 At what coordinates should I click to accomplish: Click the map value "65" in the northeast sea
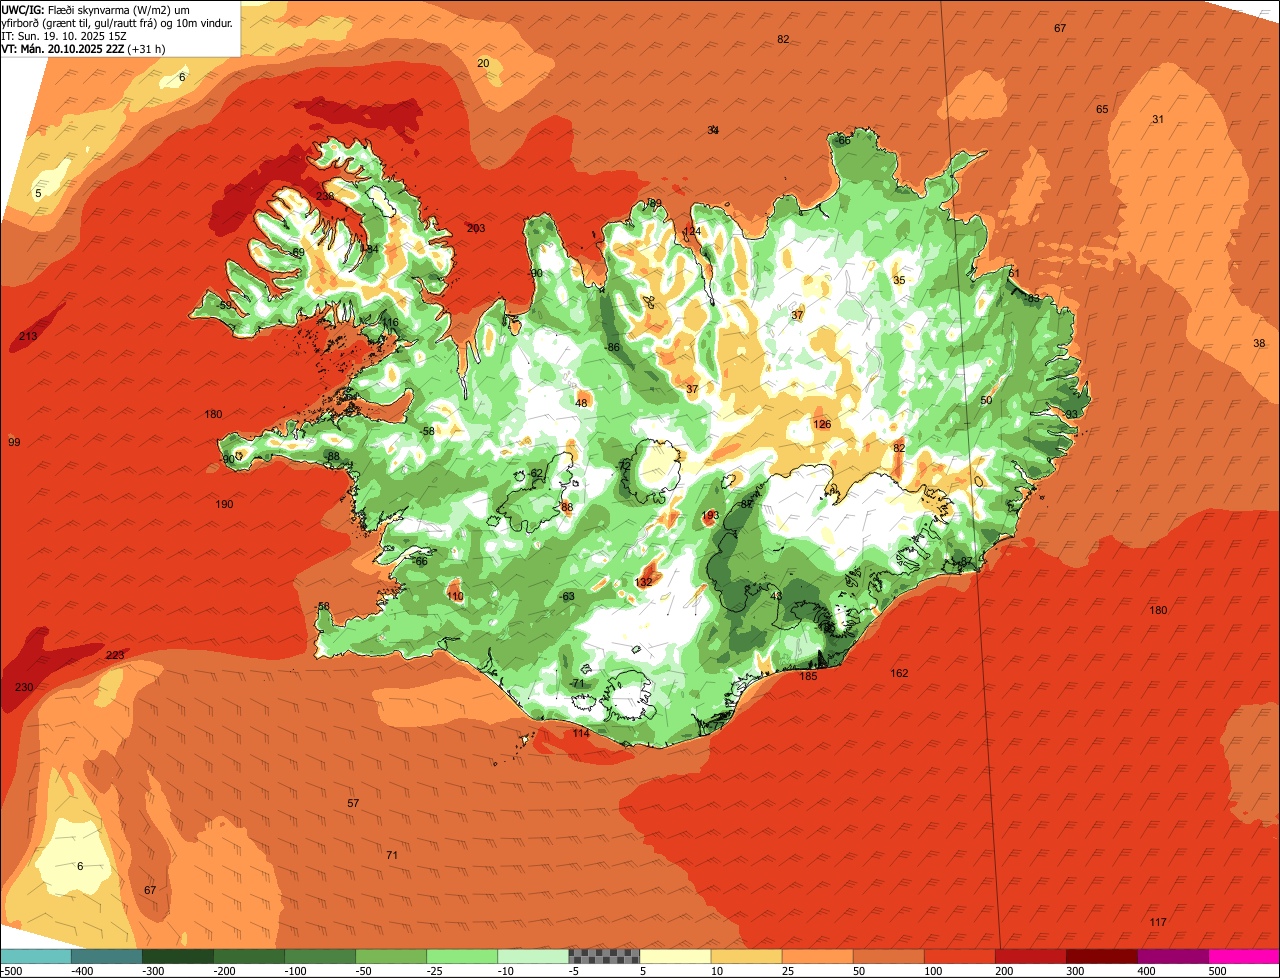coord(1102,110)
